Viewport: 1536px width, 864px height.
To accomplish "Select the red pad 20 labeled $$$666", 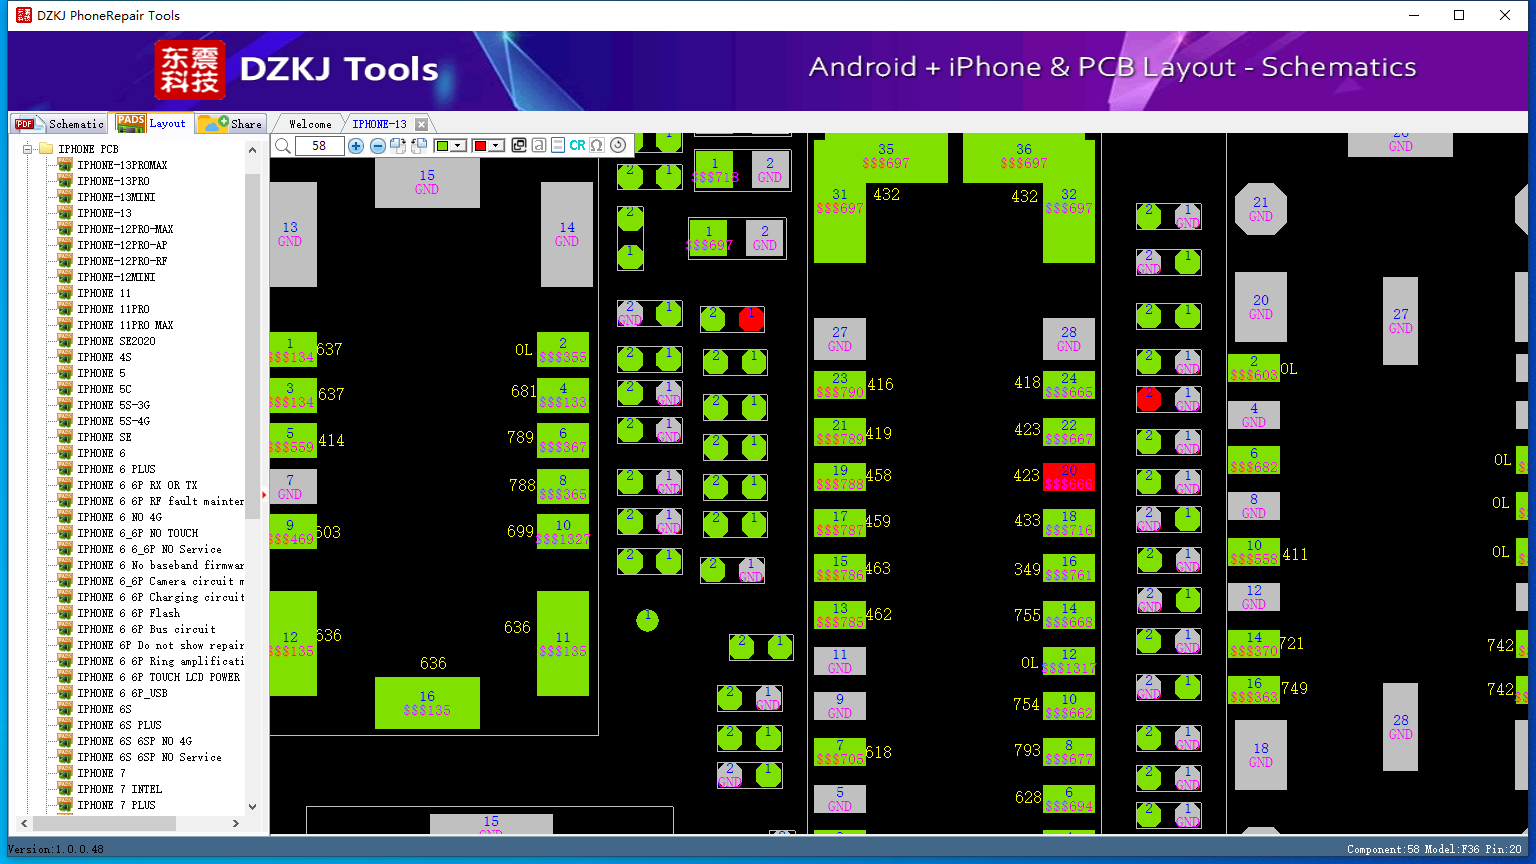I will coord(1069,477).
